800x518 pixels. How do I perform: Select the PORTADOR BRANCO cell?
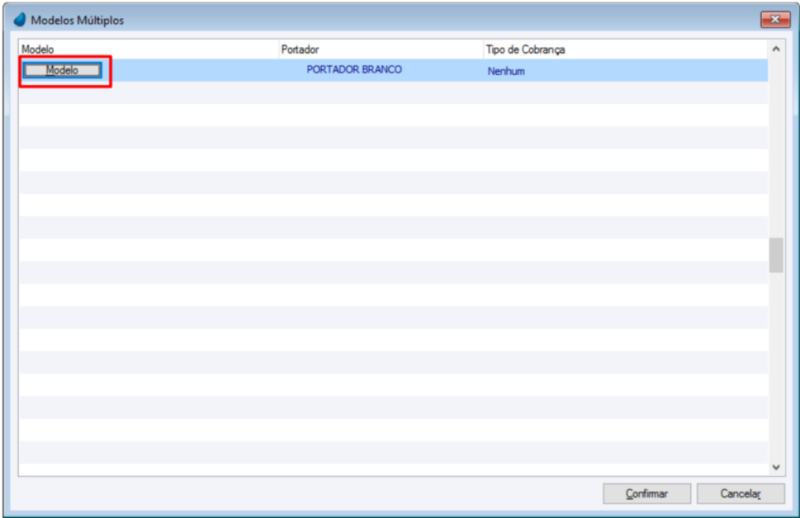pos(354,70)
